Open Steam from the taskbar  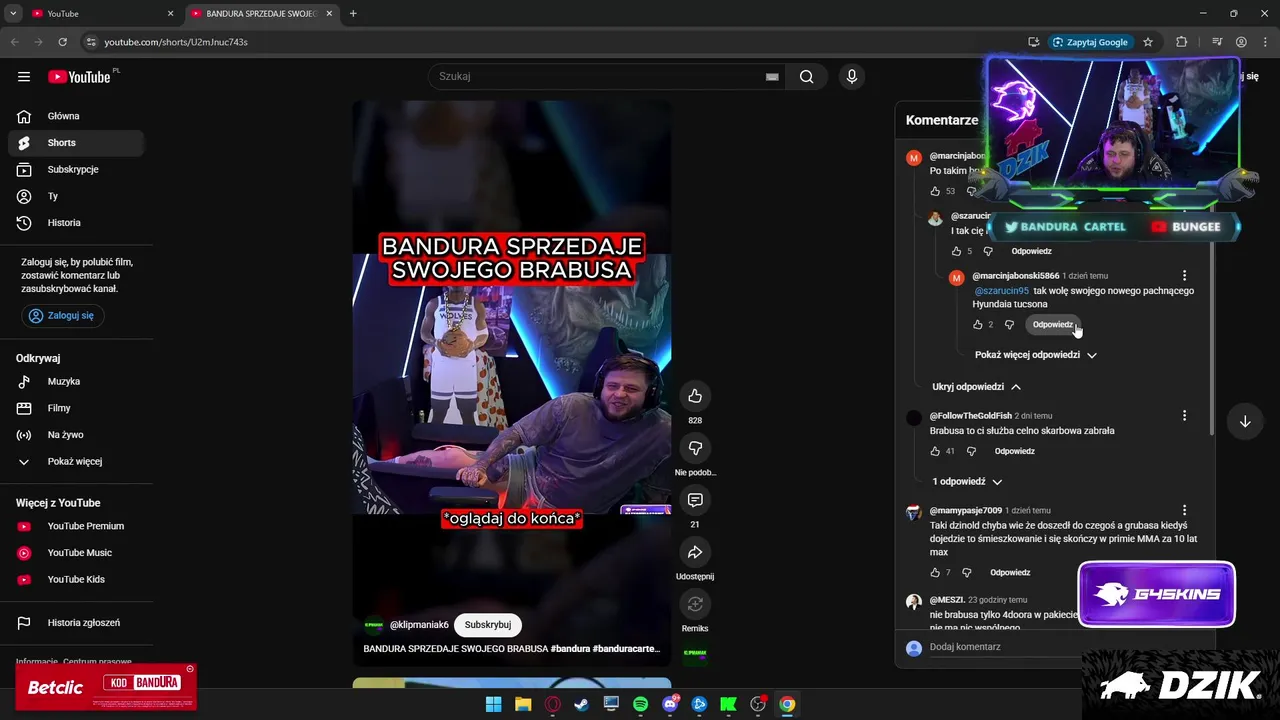[x=581, y=704]
